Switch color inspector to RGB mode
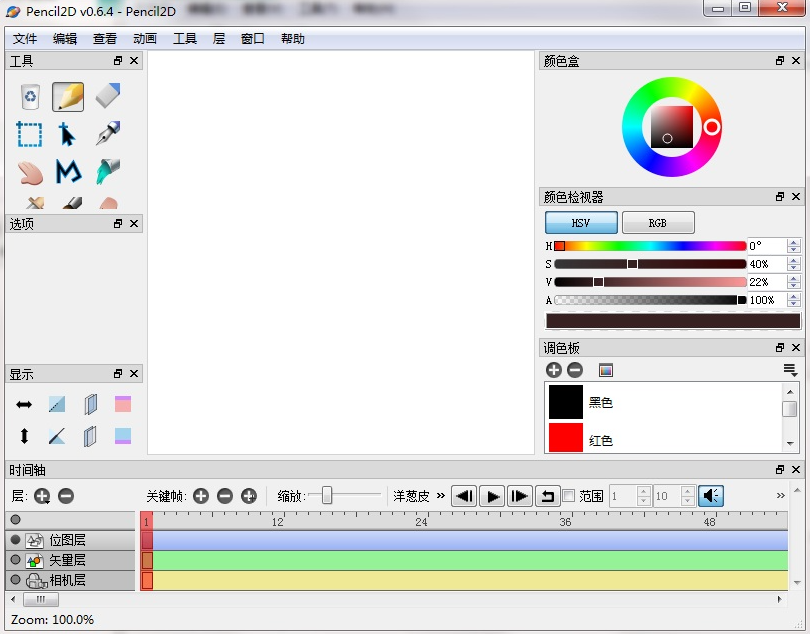 pyautogui.click(x=658, y=222)
